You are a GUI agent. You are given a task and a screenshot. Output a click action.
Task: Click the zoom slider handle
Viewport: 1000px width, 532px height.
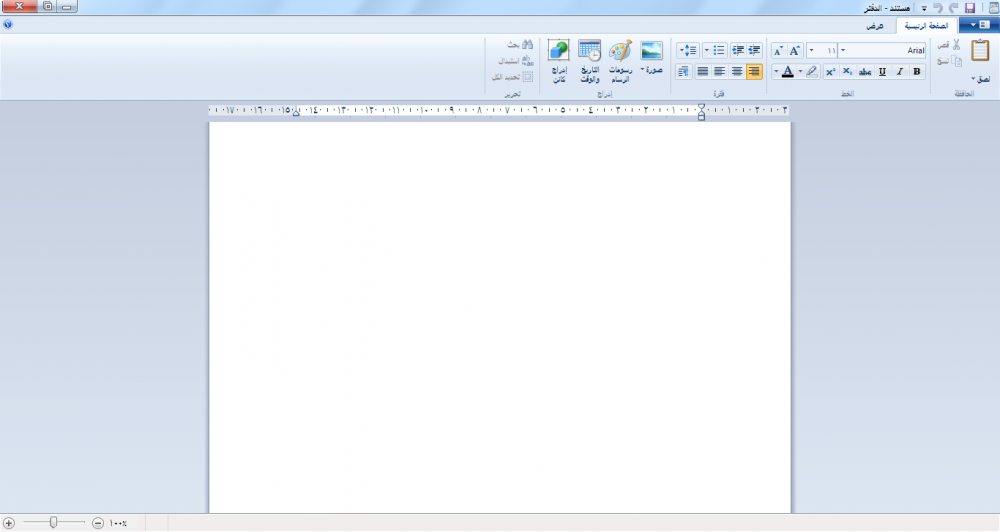53,522
